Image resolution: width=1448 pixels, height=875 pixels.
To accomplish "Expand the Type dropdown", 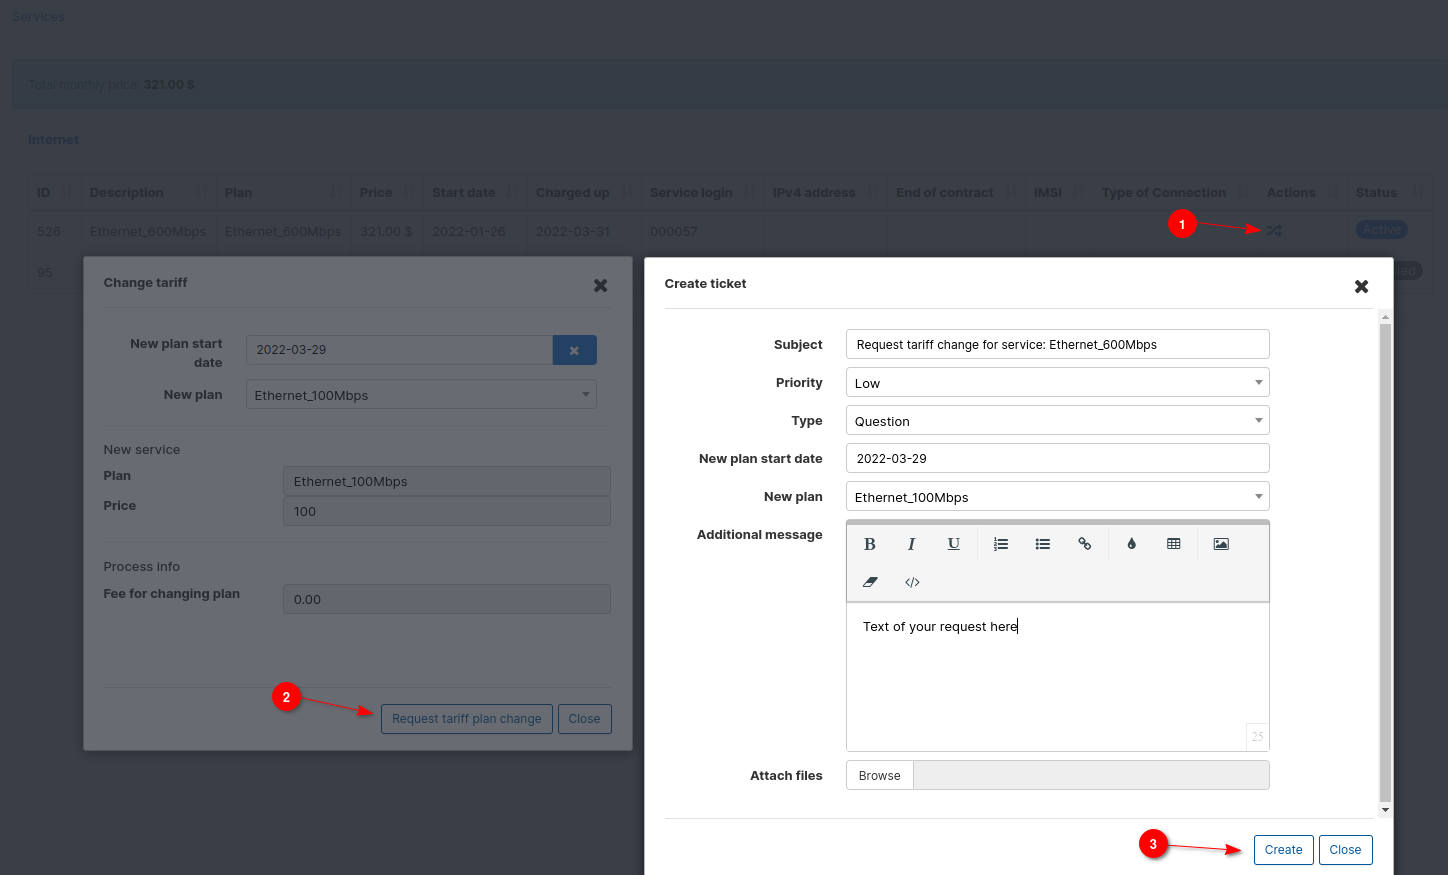I will [1057, 421].
